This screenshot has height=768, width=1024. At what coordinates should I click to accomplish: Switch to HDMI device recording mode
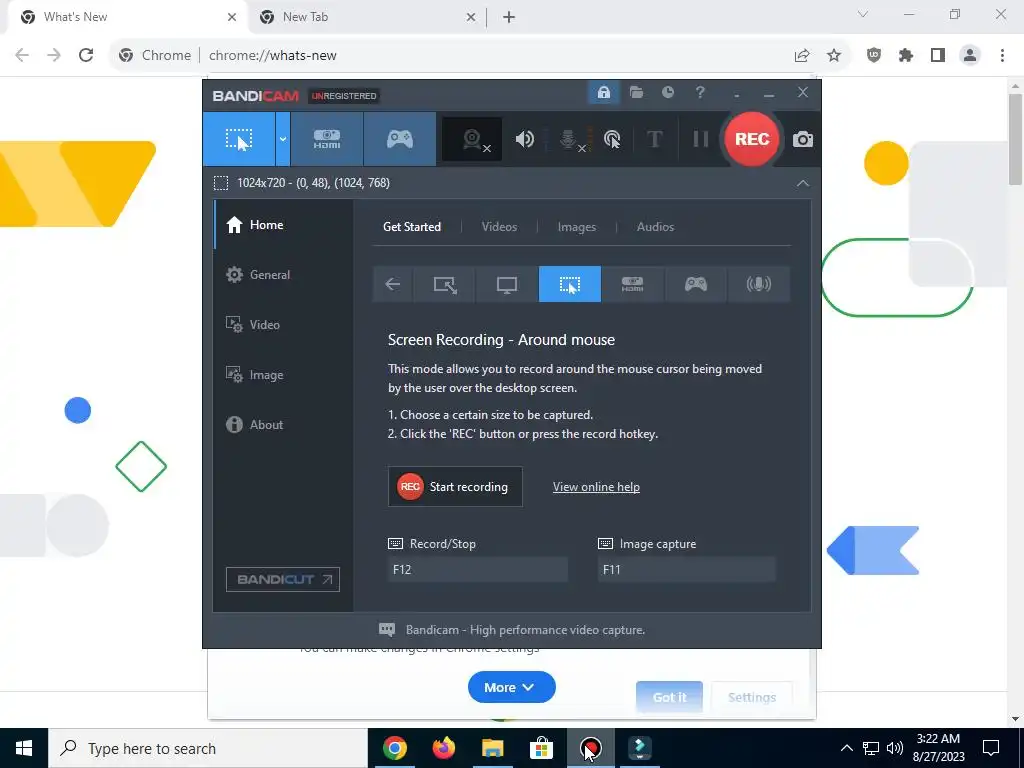point(327,139)
